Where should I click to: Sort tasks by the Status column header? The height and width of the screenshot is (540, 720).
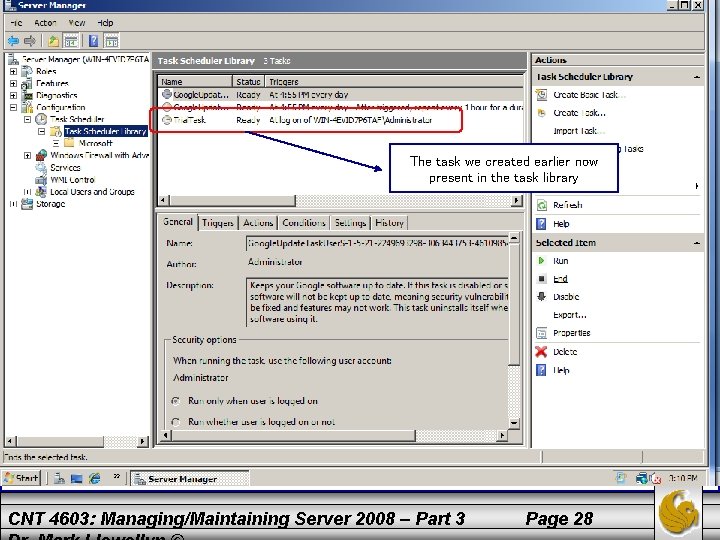coord(248,82)
